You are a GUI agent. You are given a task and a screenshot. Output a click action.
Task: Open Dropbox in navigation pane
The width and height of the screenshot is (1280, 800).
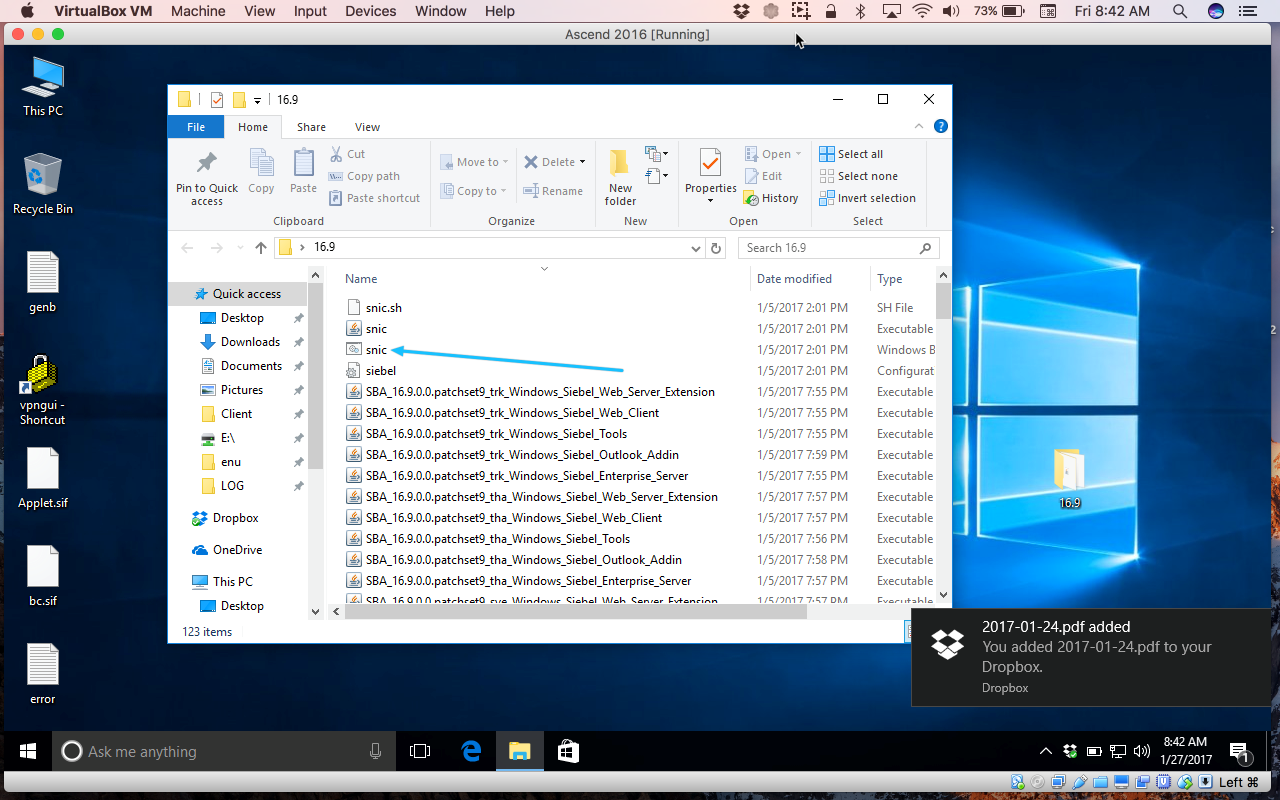point(235,518)
